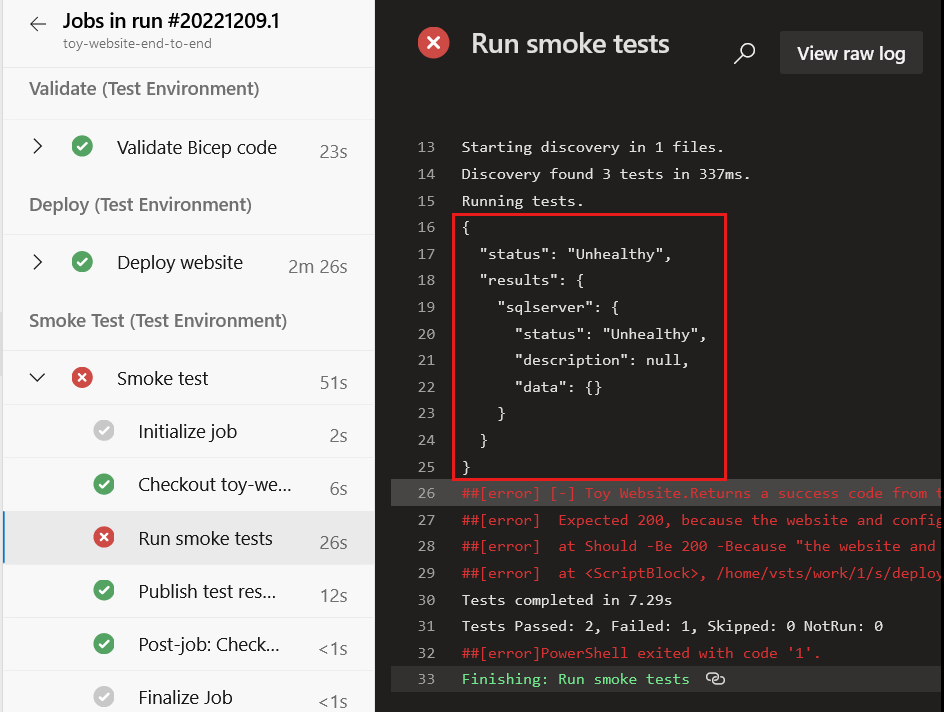Open the Run smoke tests step
Image resolution: width=944 pixels, height=712 pixels.
(x=189, y=537)
